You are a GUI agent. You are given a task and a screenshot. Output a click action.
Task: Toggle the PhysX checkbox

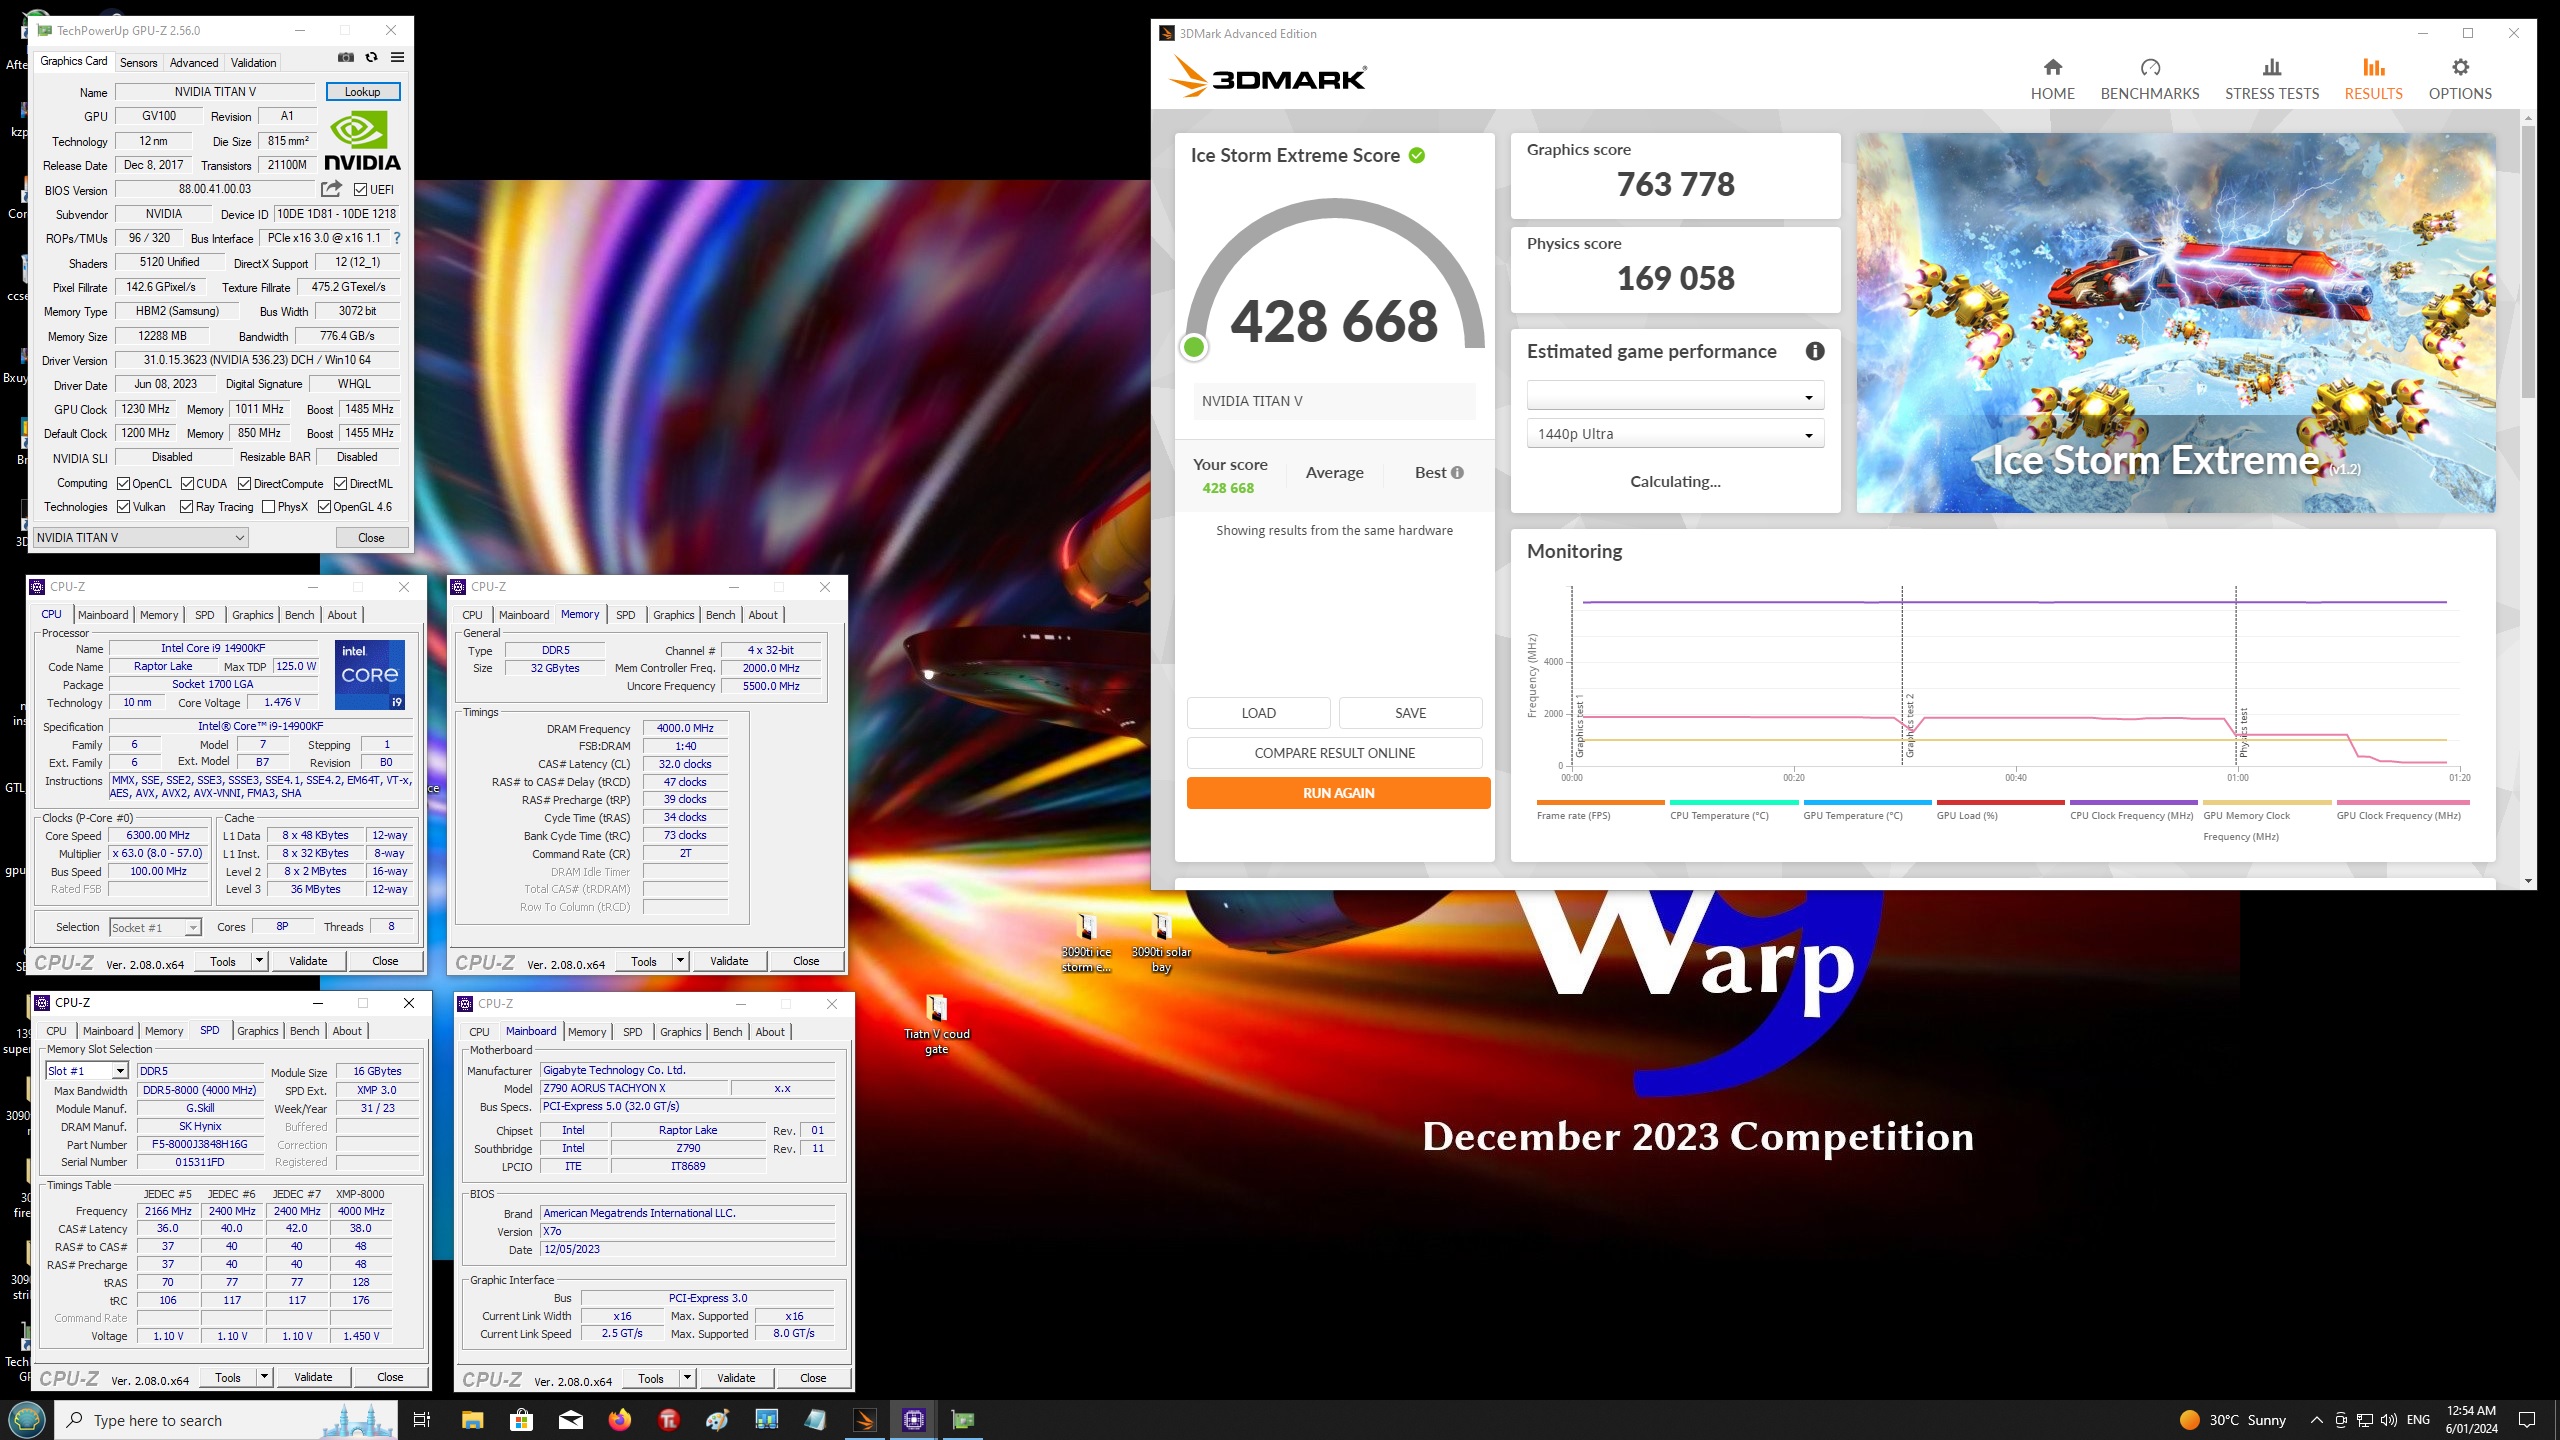coord(268,507)
